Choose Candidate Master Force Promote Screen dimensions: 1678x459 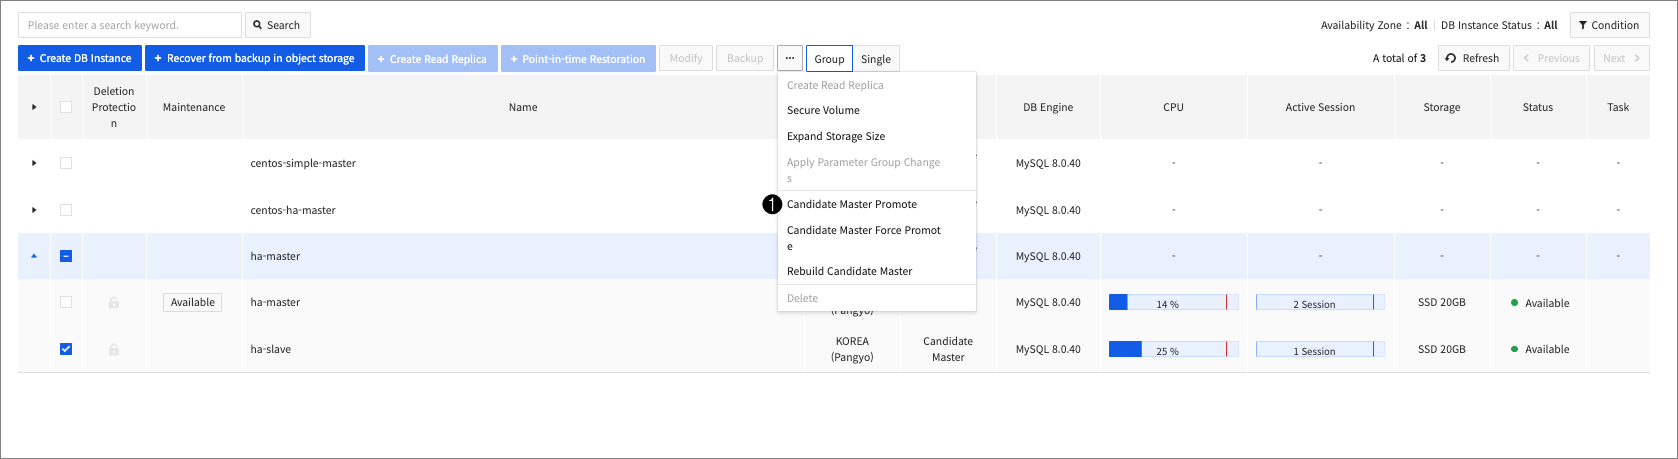pos(864,238)
